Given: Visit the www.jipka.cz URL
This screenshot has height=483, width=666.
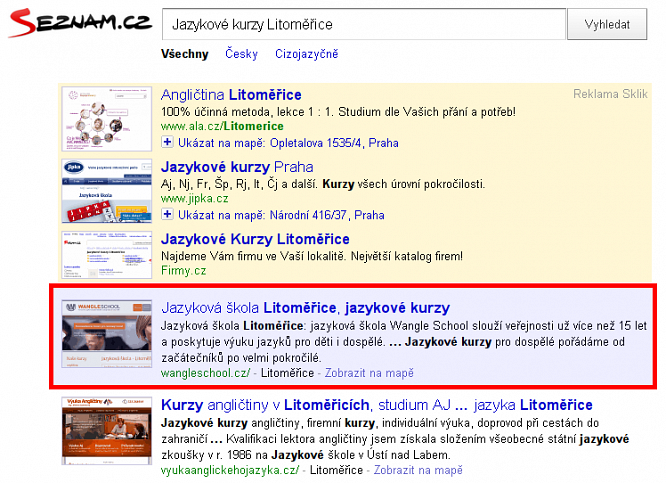Looking at the screenshot, I should tap(195, 198).
